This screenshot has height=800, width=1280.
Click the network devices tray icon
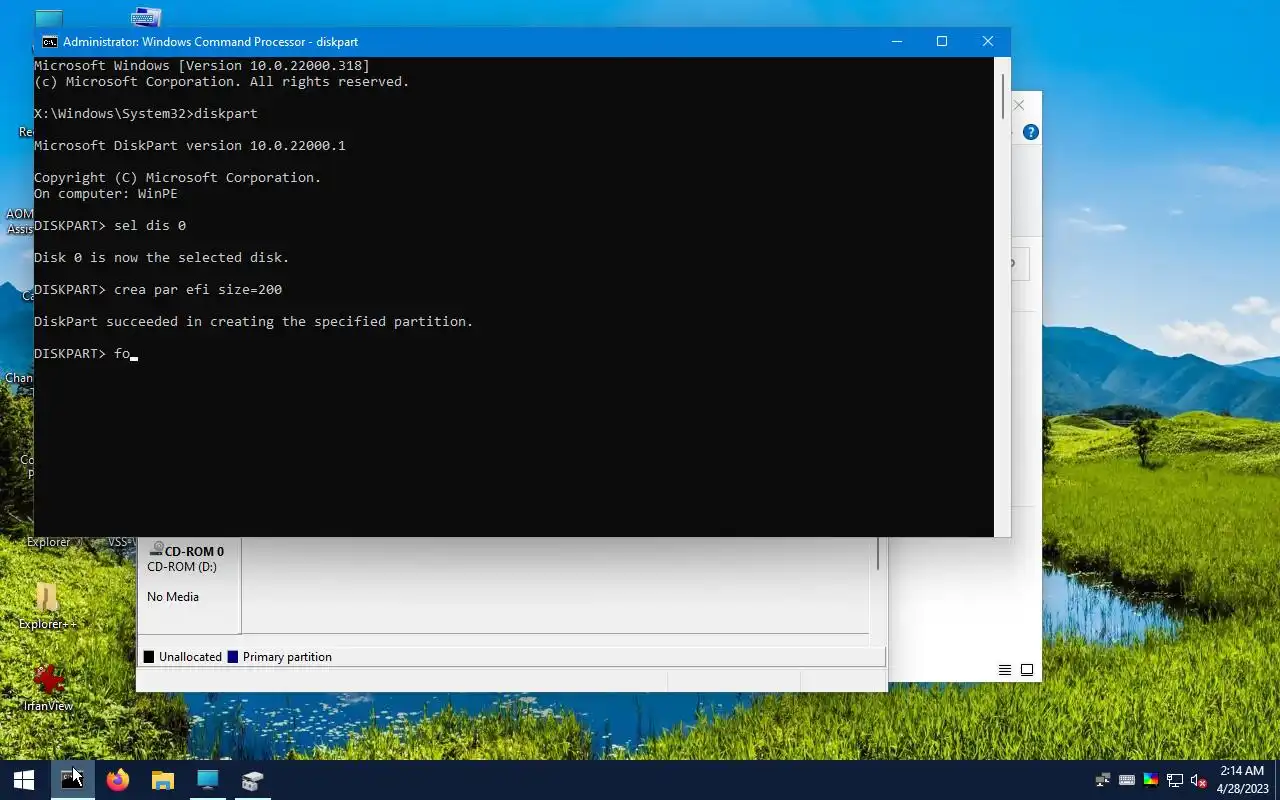(1103, 780)
